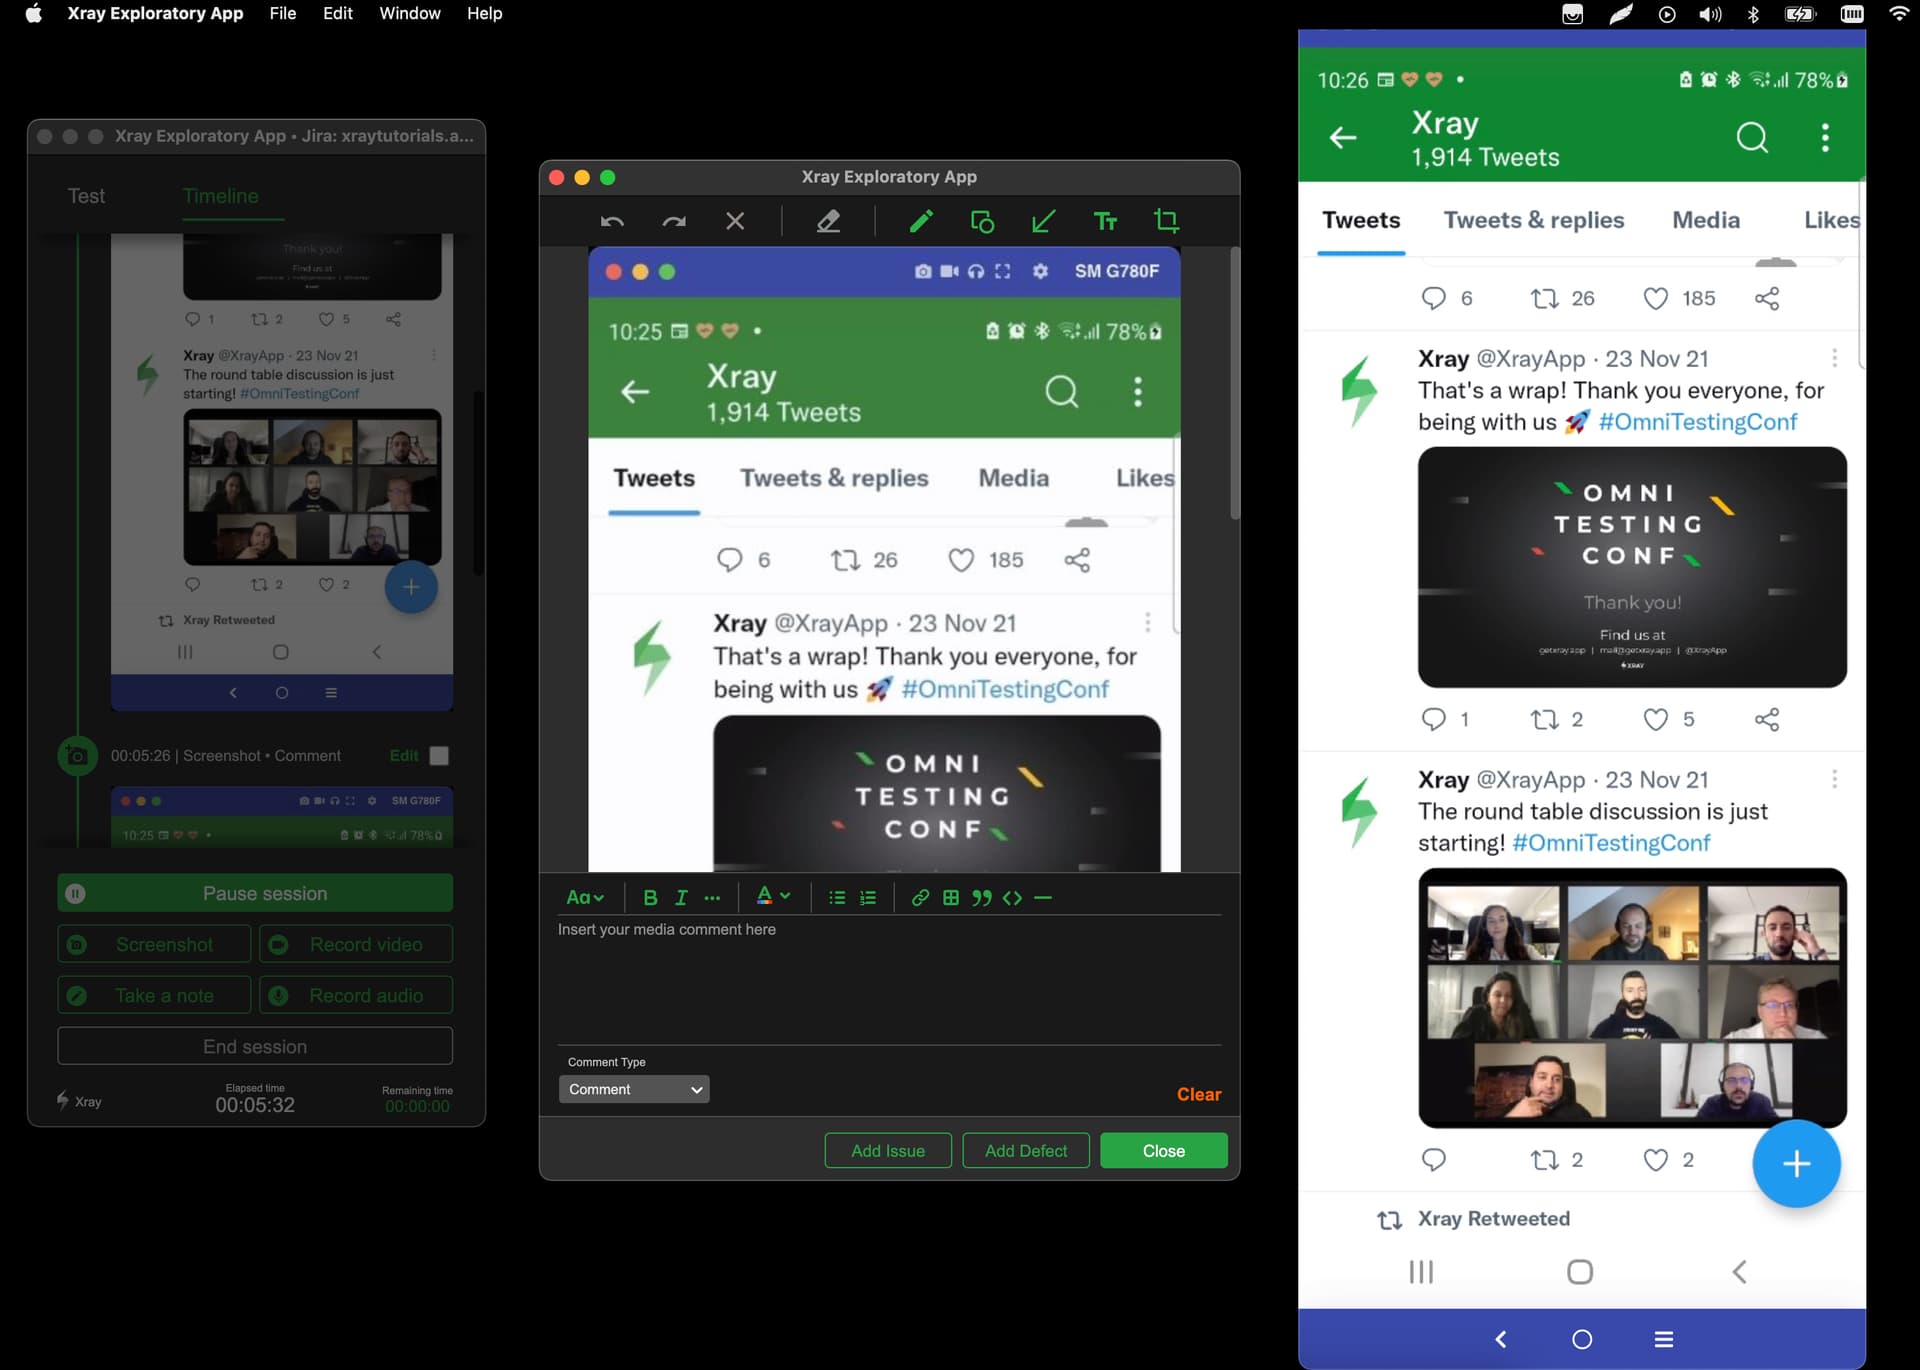This screenshot has width=1920, height=1370.
Task: Click Edit on the 00:05:26 screenshot entry
Action: click(x=404, y=755)
